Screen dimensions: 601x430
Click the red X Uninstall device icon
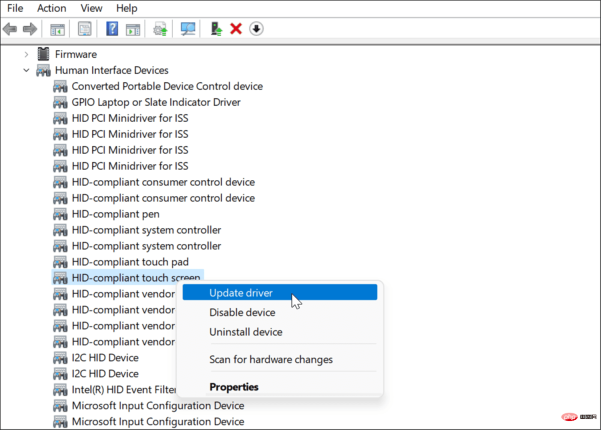click(236, 29)
